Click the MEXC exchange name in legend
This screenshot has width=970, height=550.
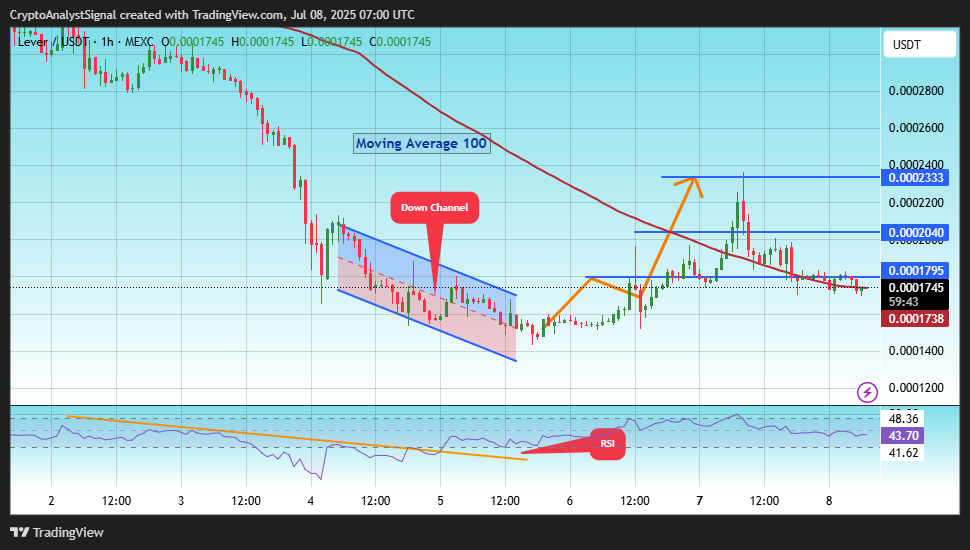click(139, 42)
